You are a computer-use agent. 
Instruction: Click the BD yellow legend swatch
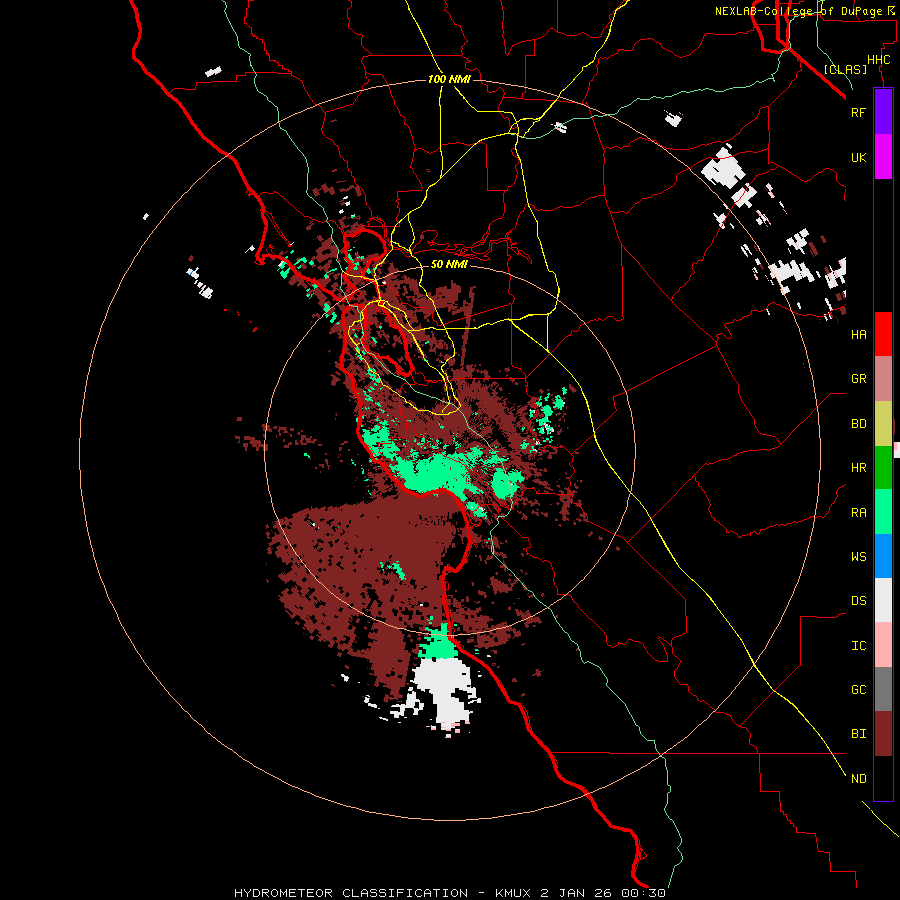pos(883,423)
